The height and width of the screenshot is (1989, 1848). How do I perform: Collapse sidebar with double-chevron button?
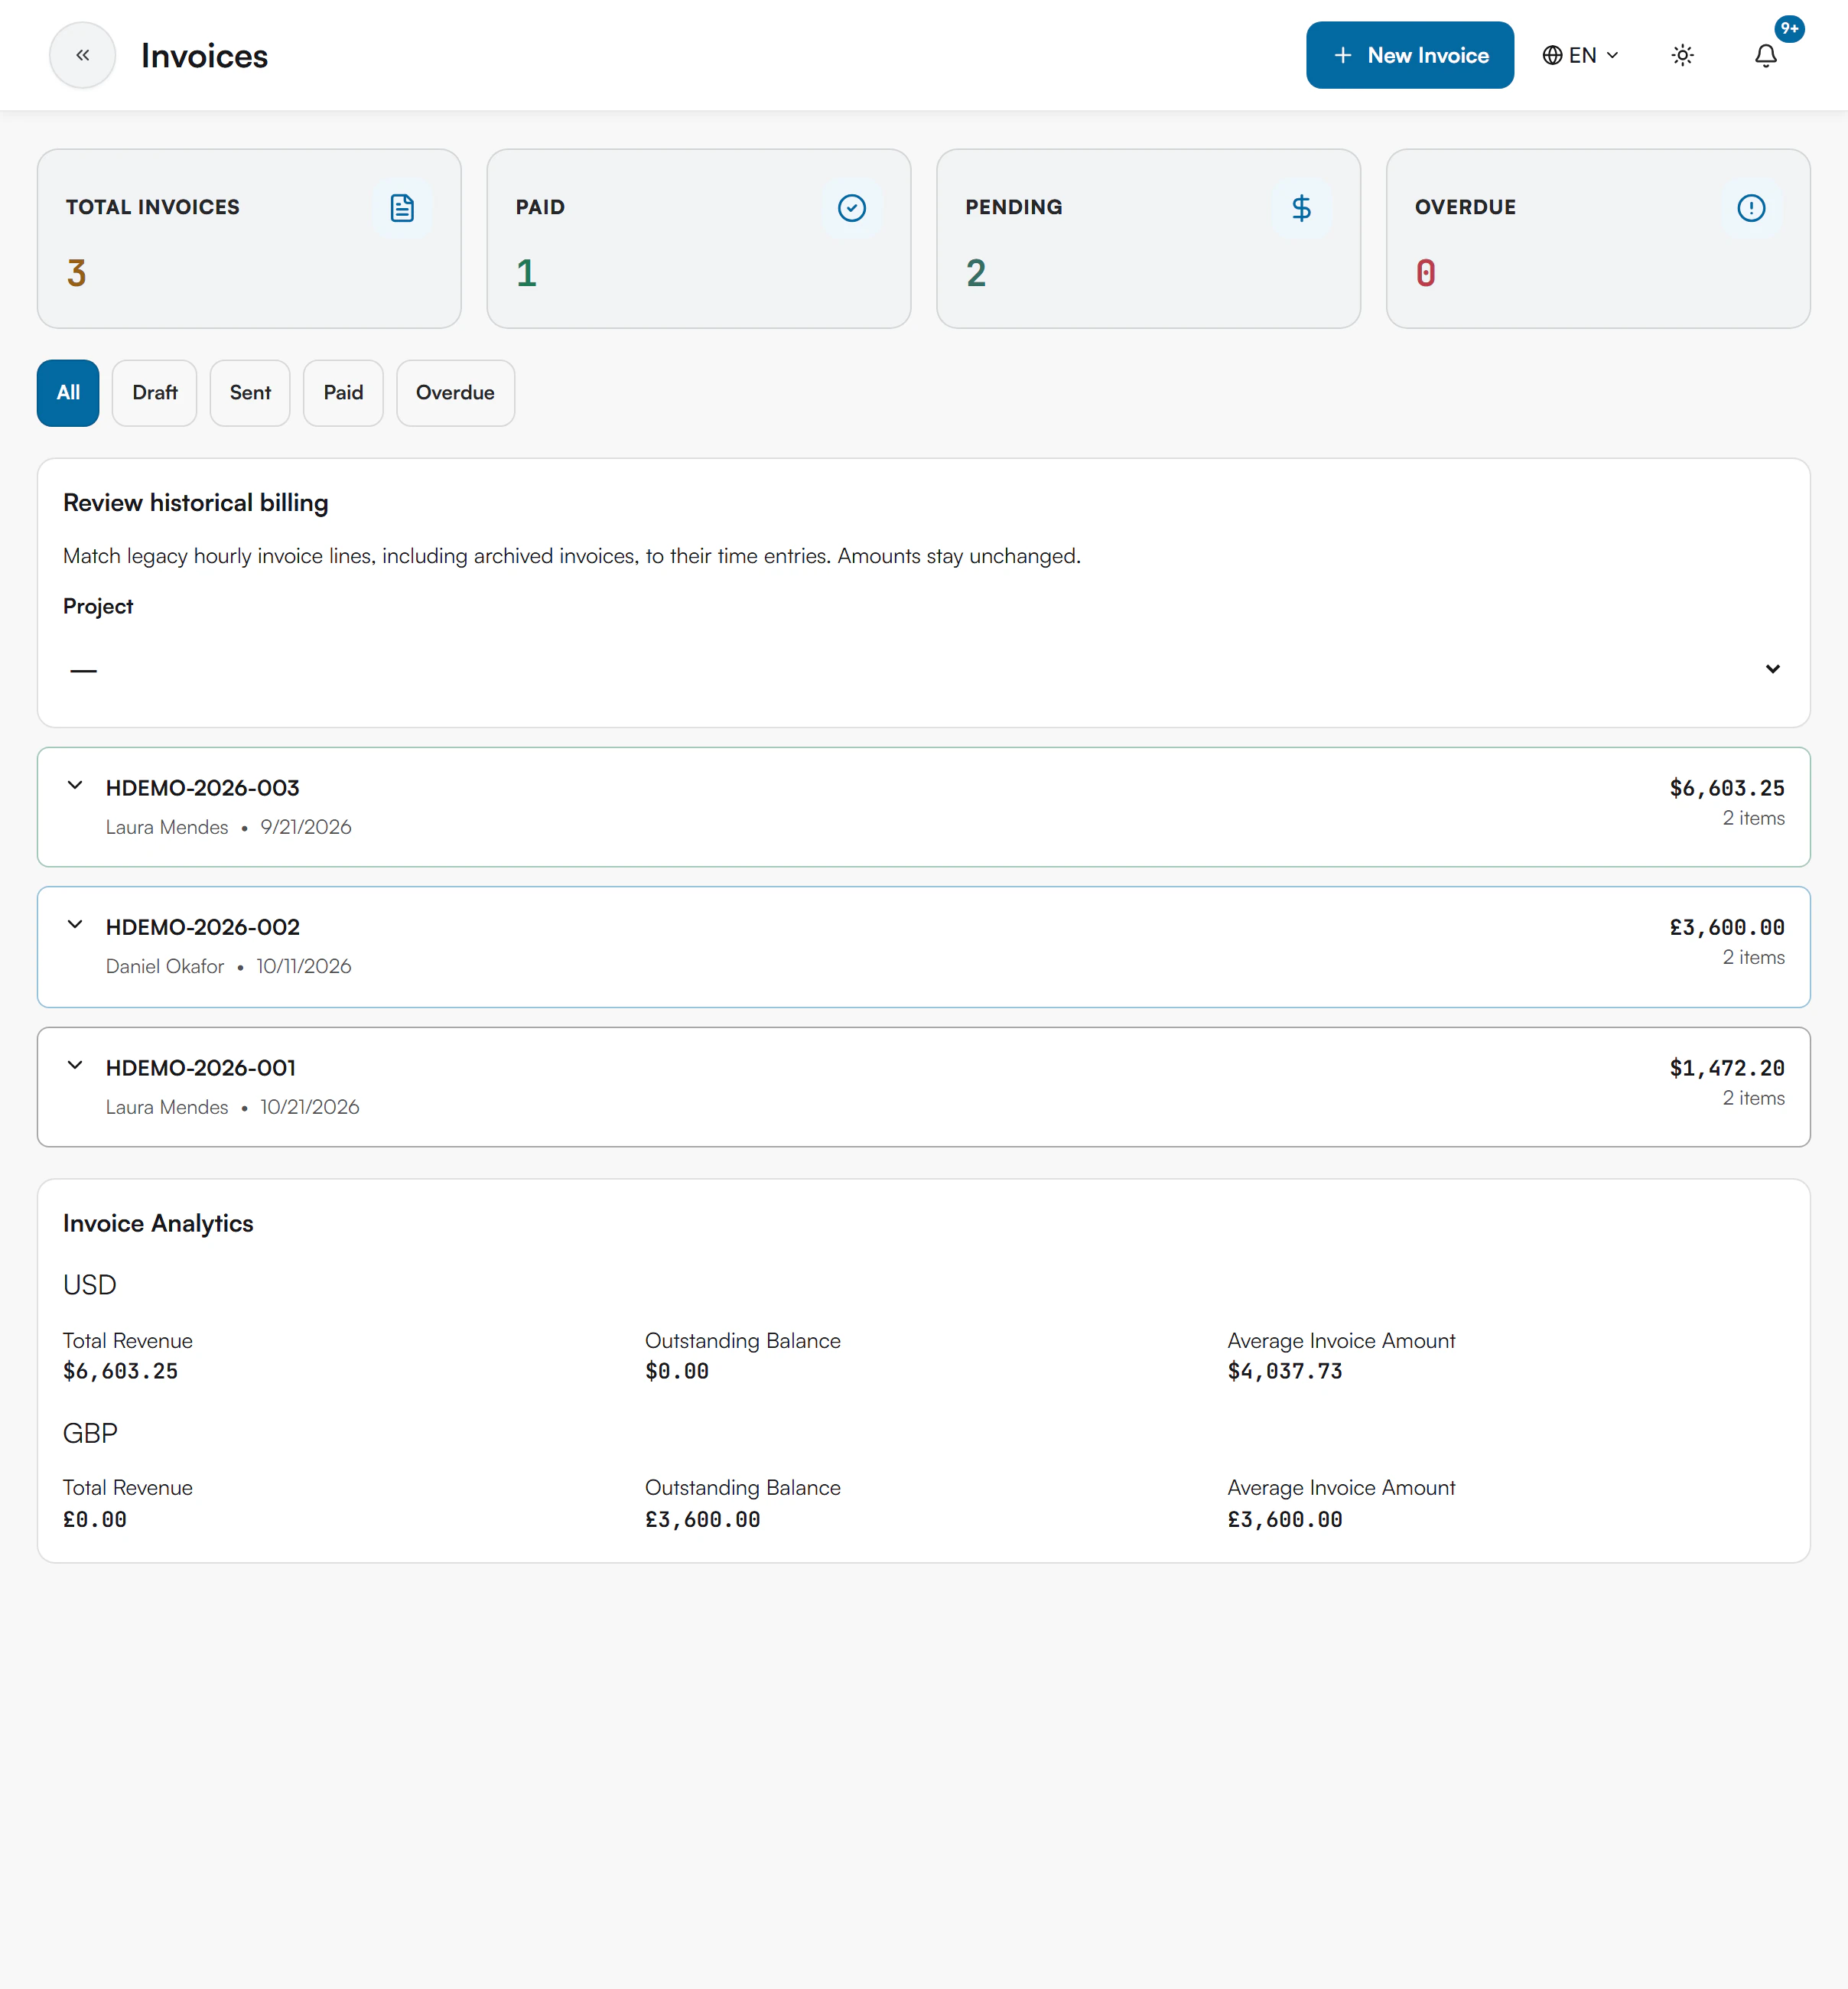tap(82, 55)
